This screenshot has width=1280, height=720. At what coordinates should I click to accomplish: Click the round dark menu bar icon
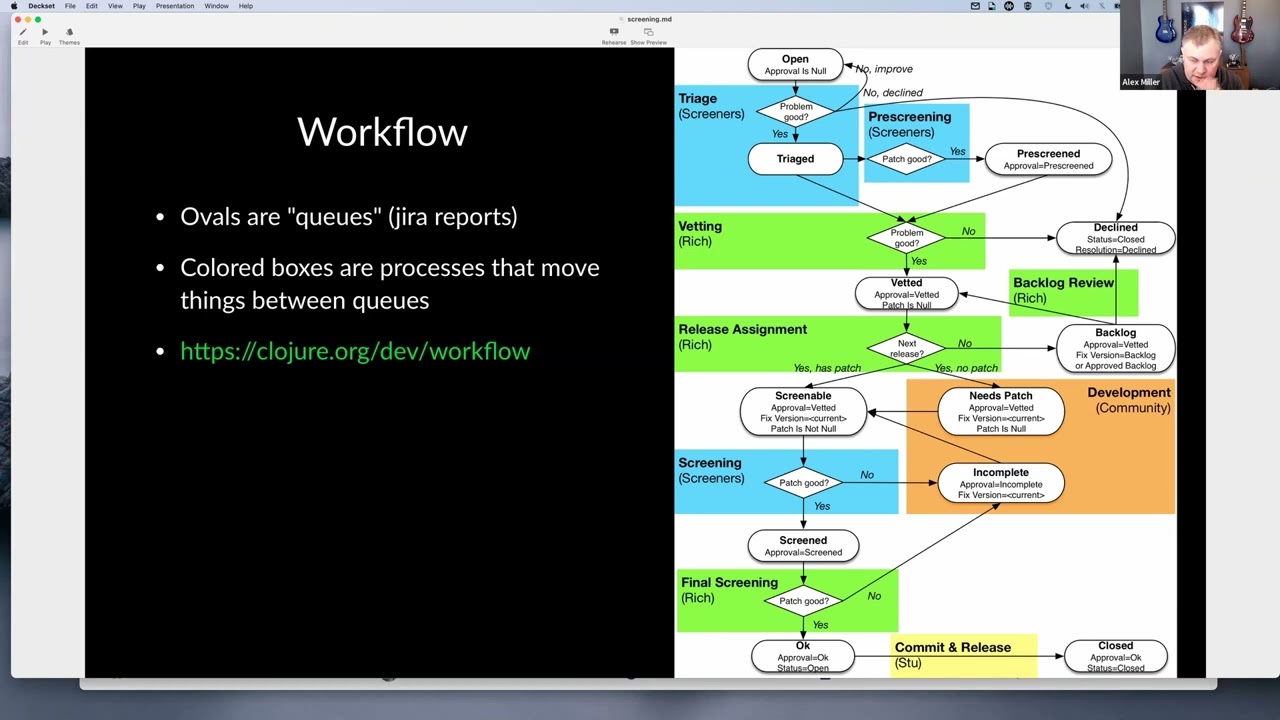tap(1009, 6)
